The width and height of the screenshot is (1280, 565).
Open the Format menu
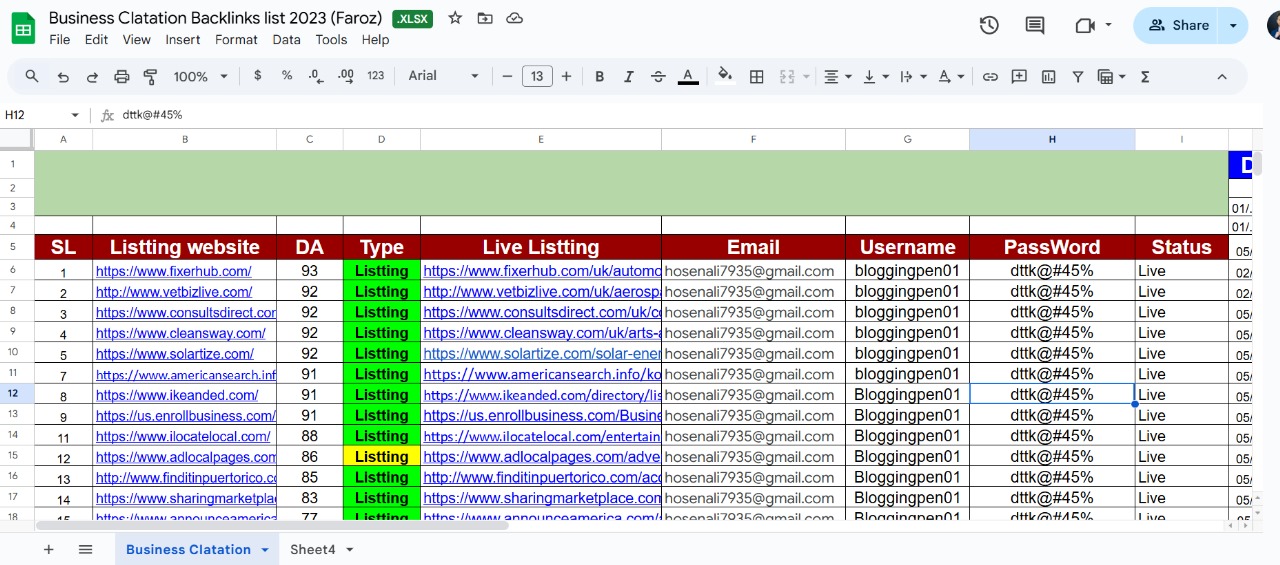(x=236, y=40)
